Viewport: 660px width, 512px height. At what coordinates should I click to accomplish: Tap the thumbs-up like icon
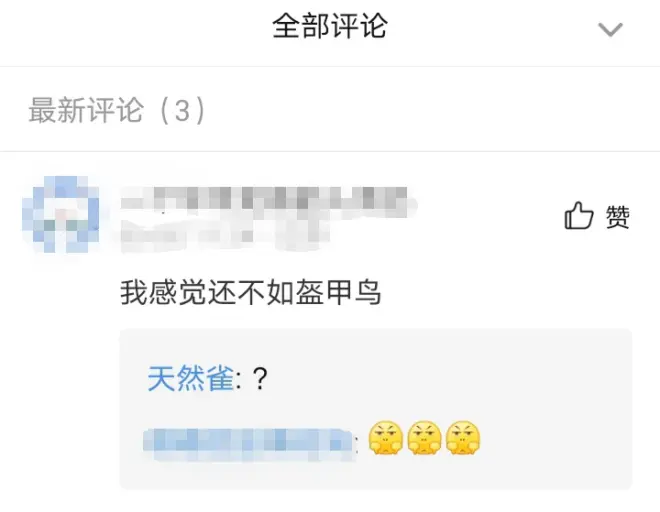tap(578, 216)
